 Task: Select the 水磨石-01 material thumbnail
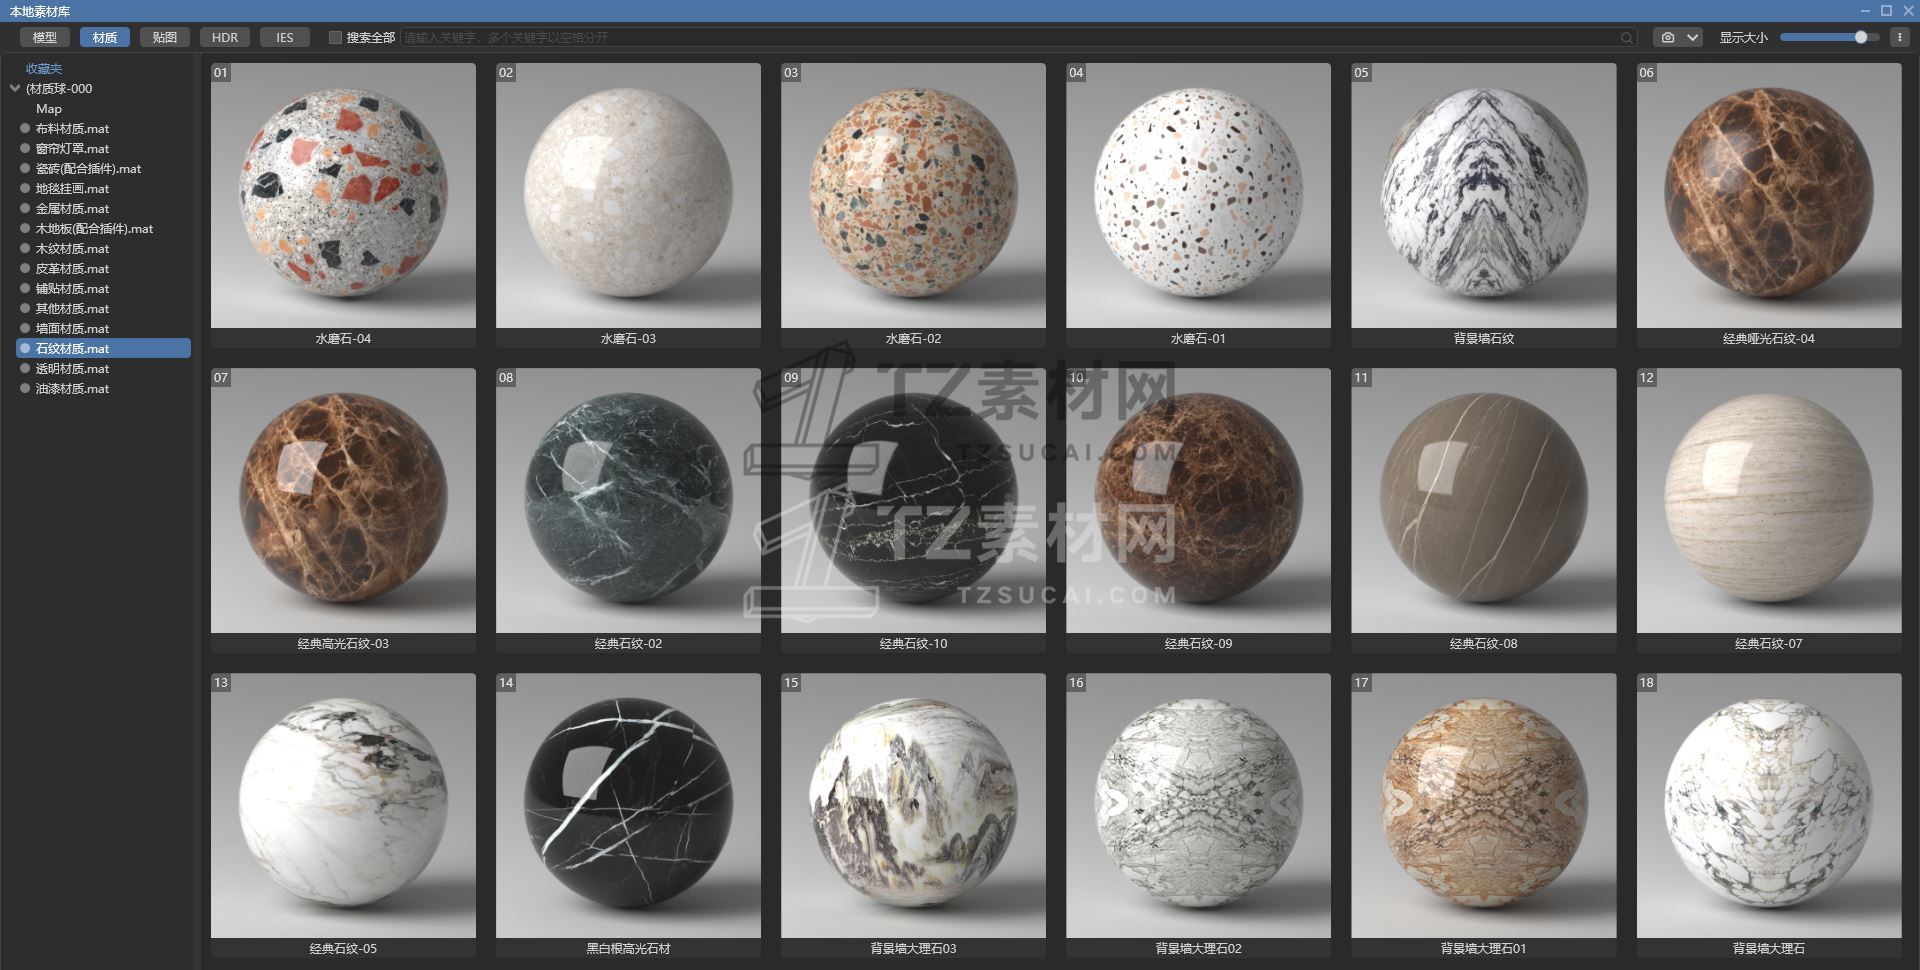point(1198,196)
